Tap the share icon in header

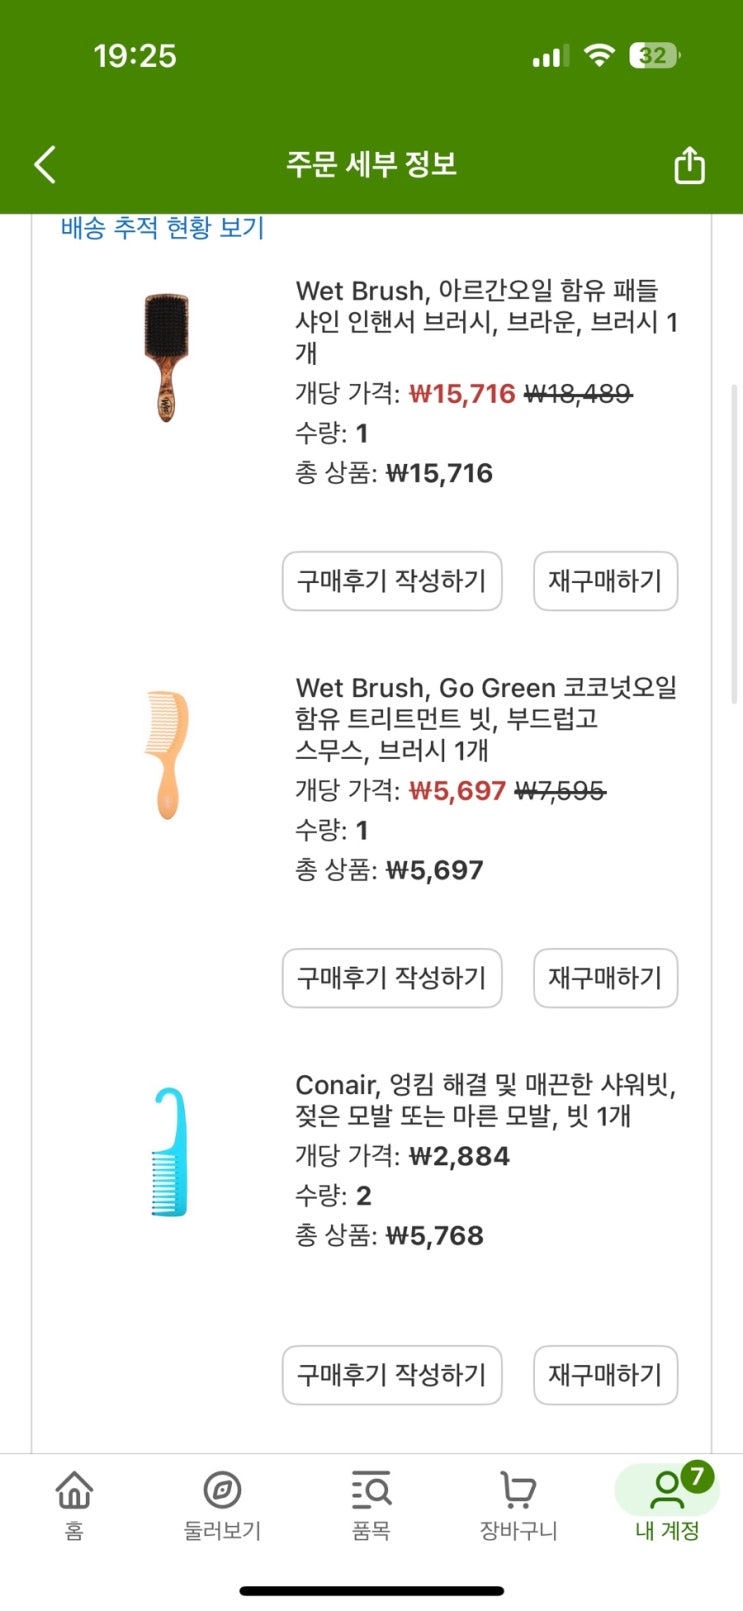pyautogui.click(x=689, y=165)
